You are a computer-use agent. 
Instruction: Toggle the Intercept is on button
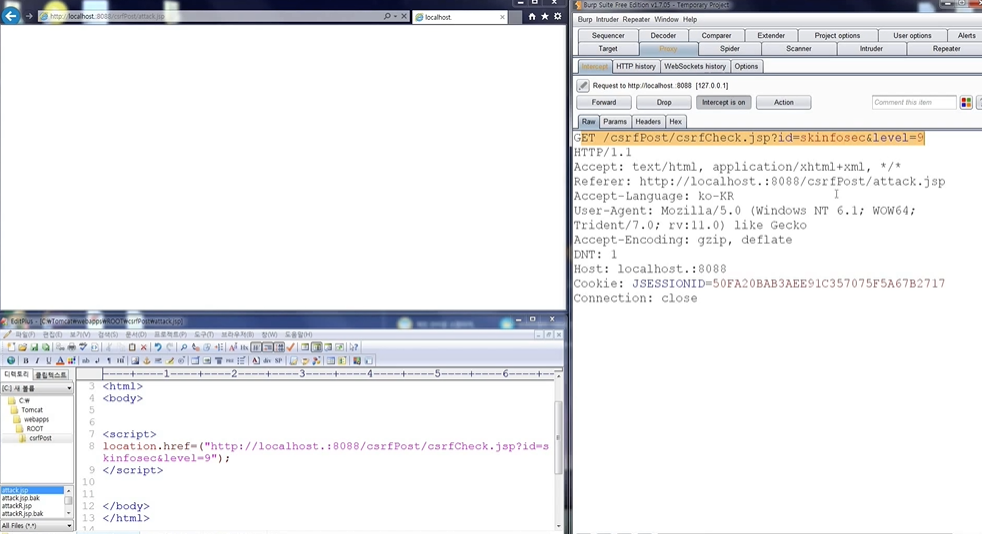point(723,102)
